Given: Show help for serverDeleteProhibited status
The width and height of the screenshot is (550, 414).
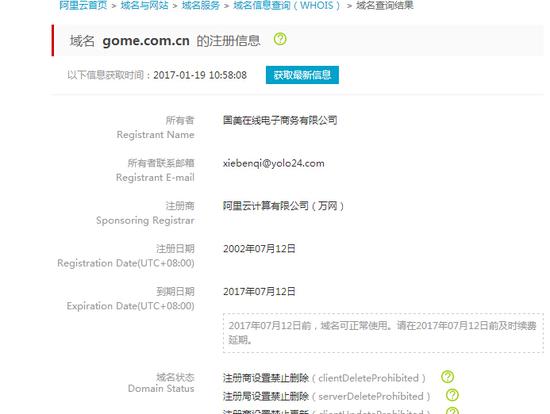Looking at the screenshot, I should pyautogui.click(x=452, y=395).
